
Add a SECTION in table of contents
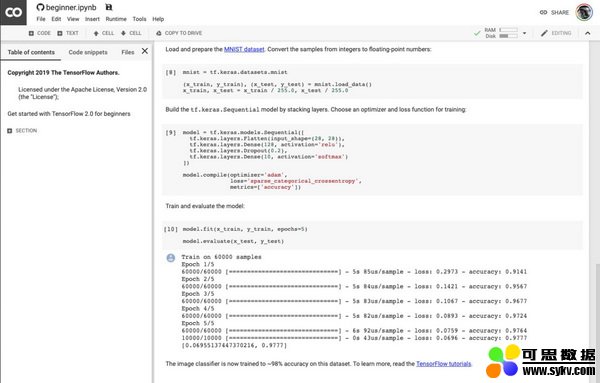click(x=22, y=131)
